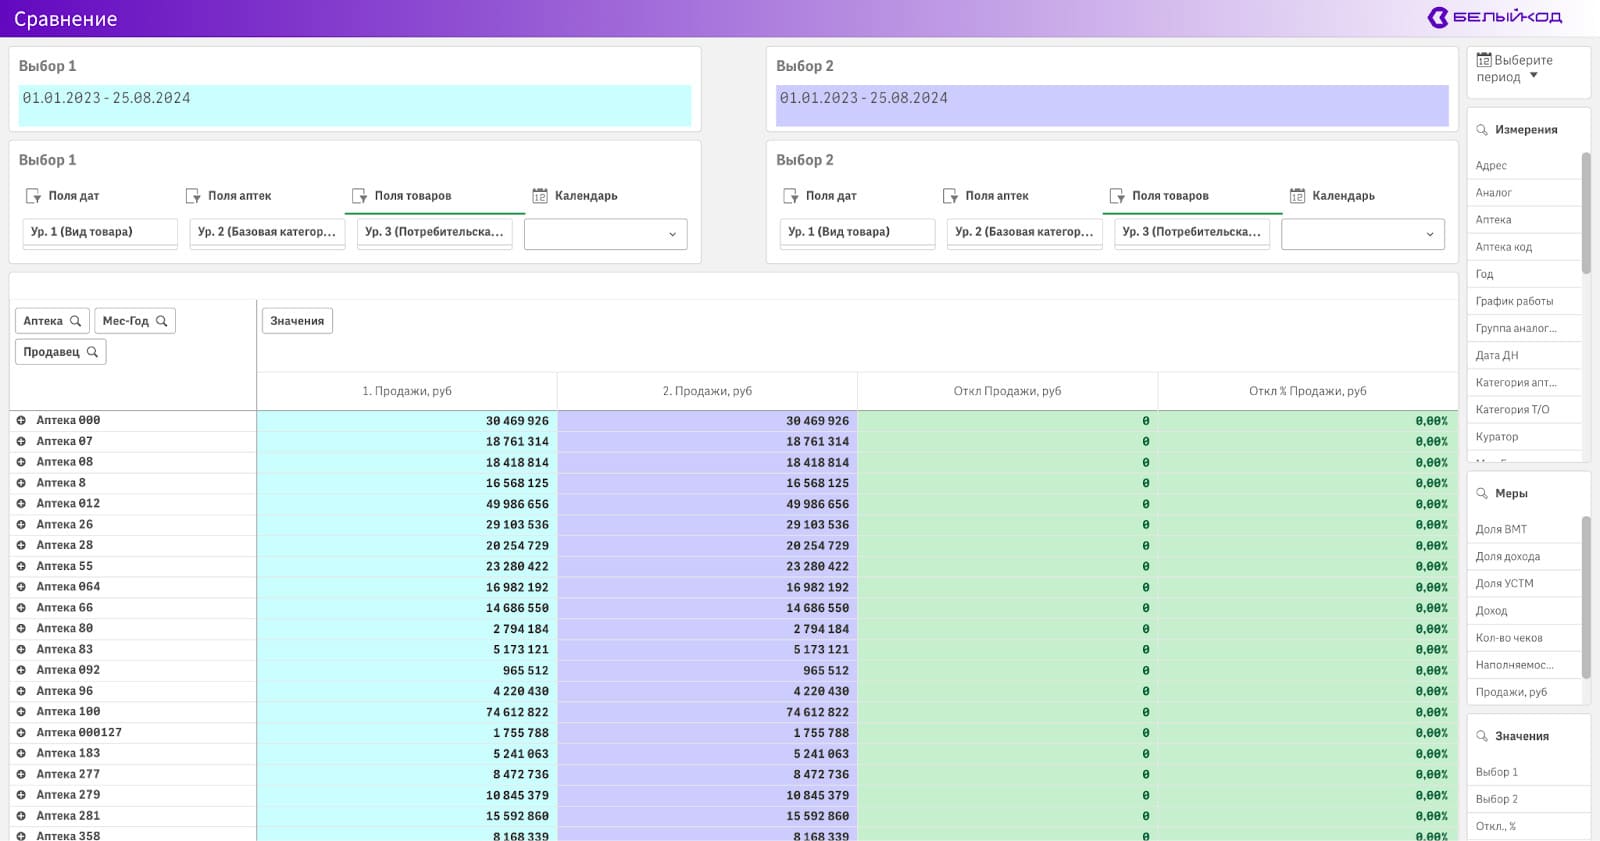Click the Поля товаров icon in Выбор 2

point(1117,196)
